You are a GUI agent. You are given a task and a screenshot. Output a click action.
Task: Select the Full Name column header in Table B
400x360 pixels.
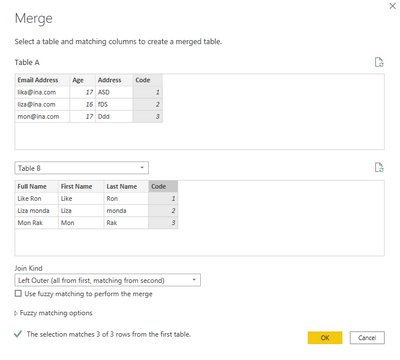[37, 186]
